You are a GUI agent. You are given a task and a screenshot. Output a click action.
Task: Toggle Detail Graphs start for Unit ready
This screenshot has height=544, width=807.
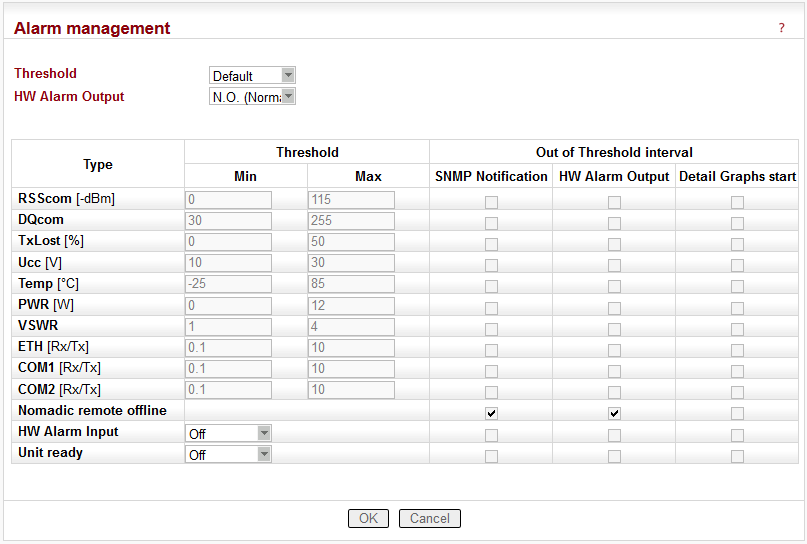[x=737, y=456]
